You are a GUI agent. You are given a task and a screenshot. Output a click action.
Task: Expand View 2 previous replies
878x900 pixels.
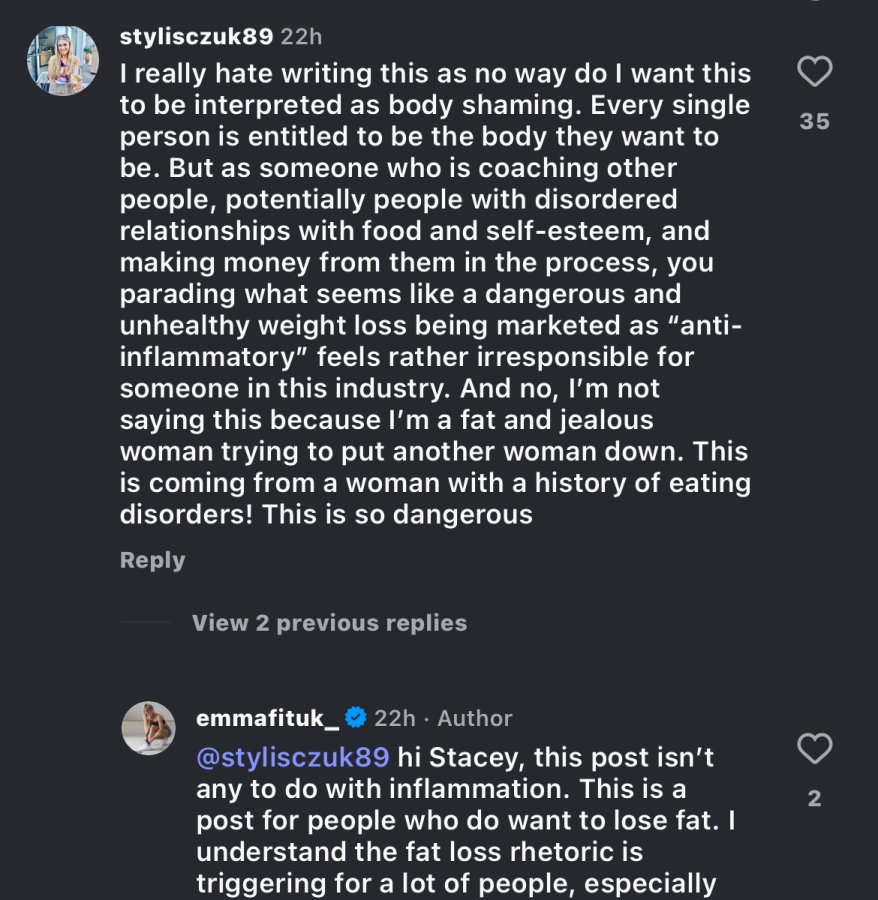coord(329,623)
